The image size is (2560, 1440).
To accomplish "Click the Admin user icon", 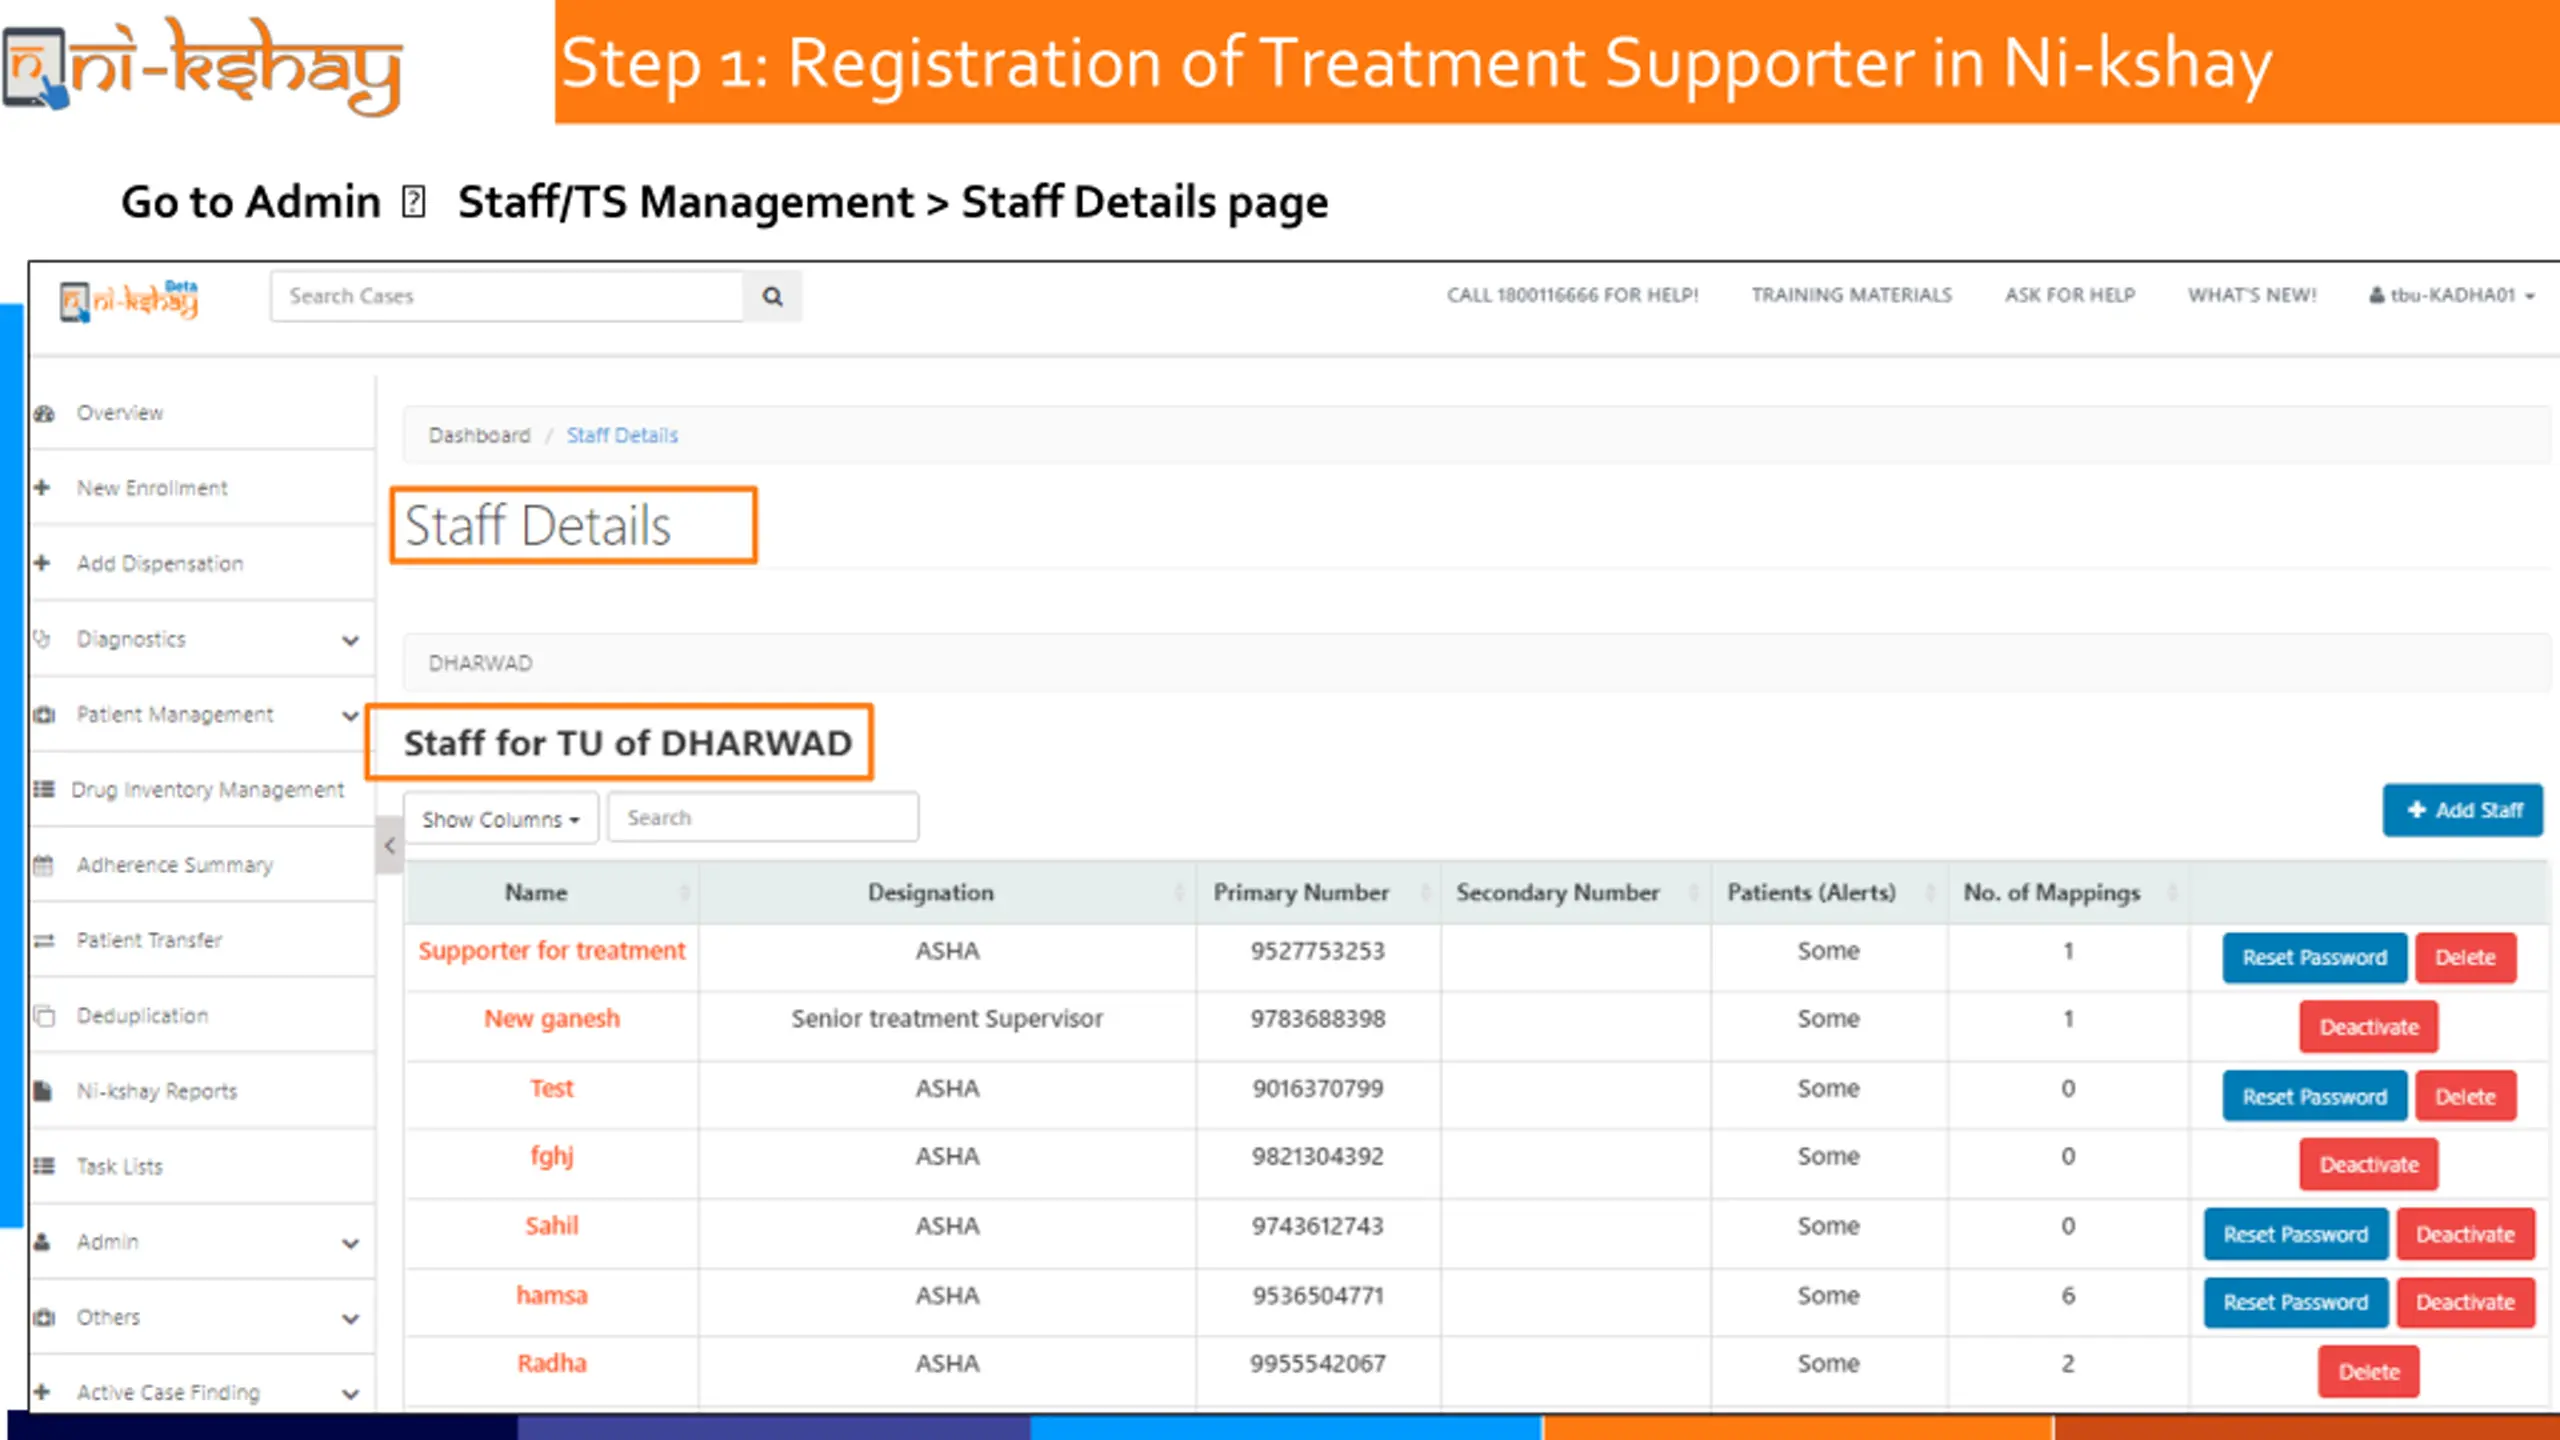I will [x=42, y=1241].
